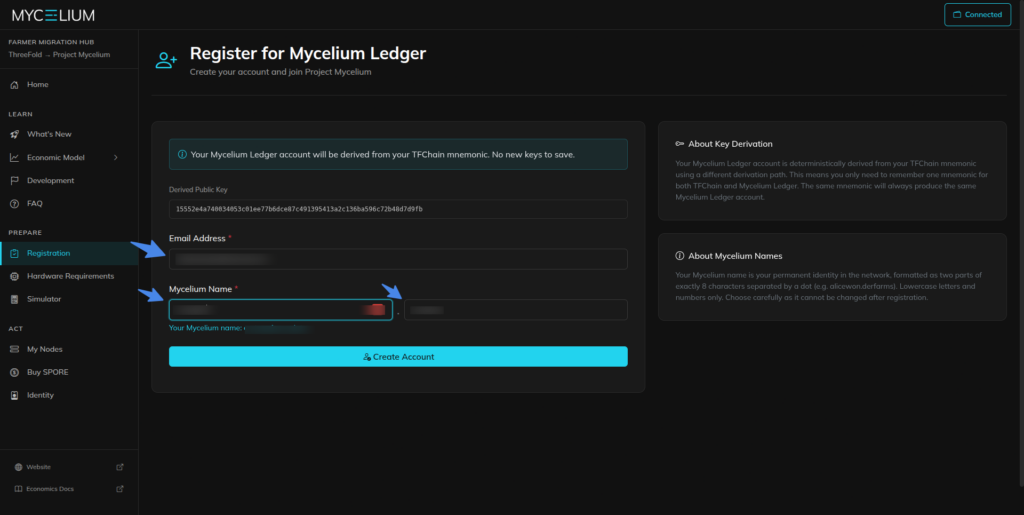
Task: Click the What's New rocket icon
Action: pos(14,134)
